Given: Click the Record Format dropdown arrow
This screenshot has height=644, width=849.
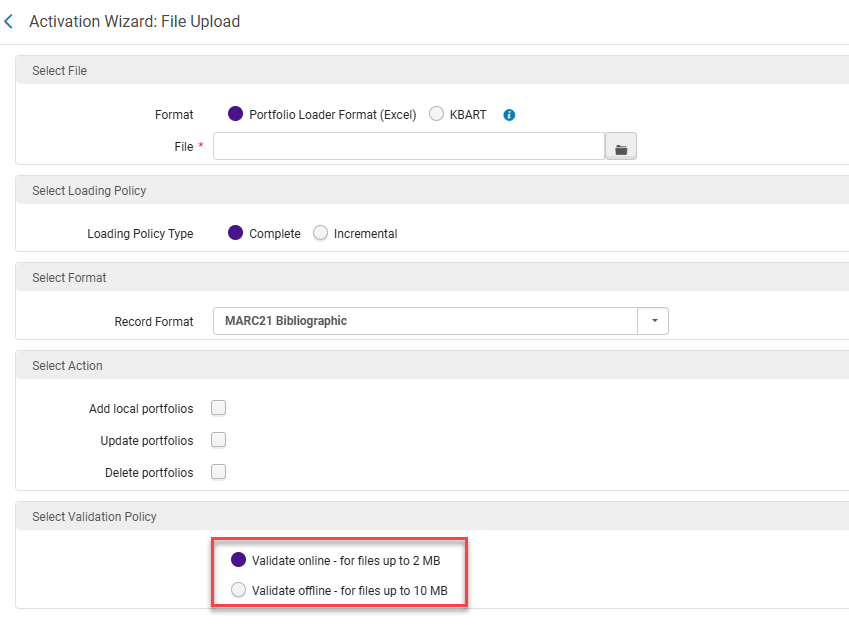Looking at the screenshot, I should pyautogui.click(x=654, y=321).
